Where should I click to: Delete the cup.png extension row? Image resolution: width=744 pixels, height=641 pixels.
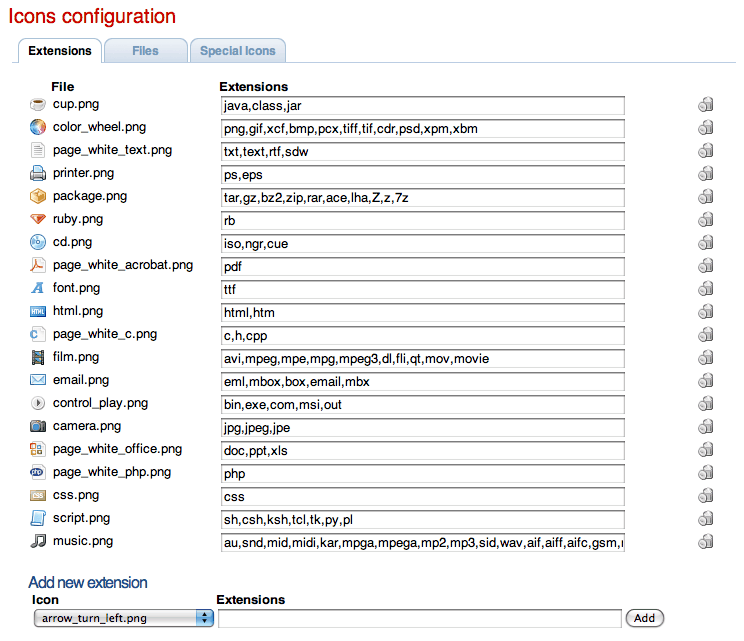coord(705,105)
